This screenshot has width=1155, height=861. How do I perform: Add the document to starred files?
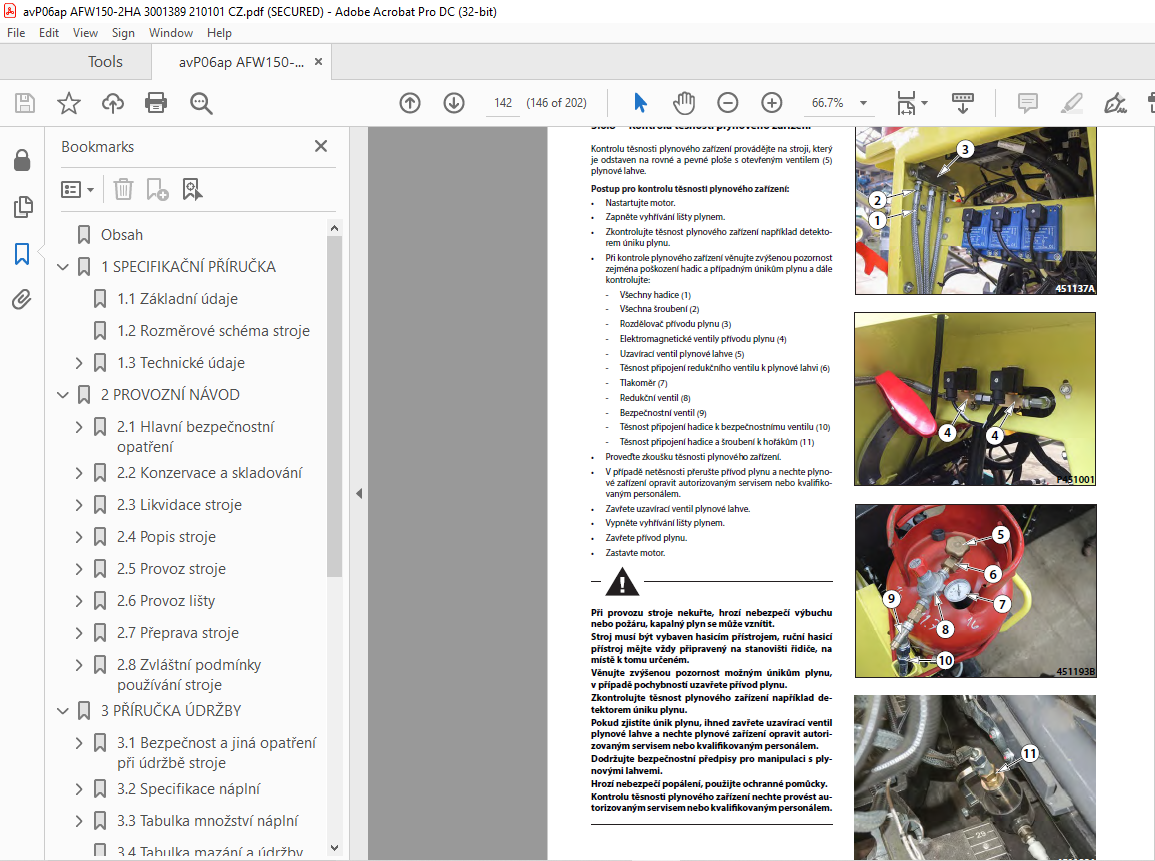point(69,103)
